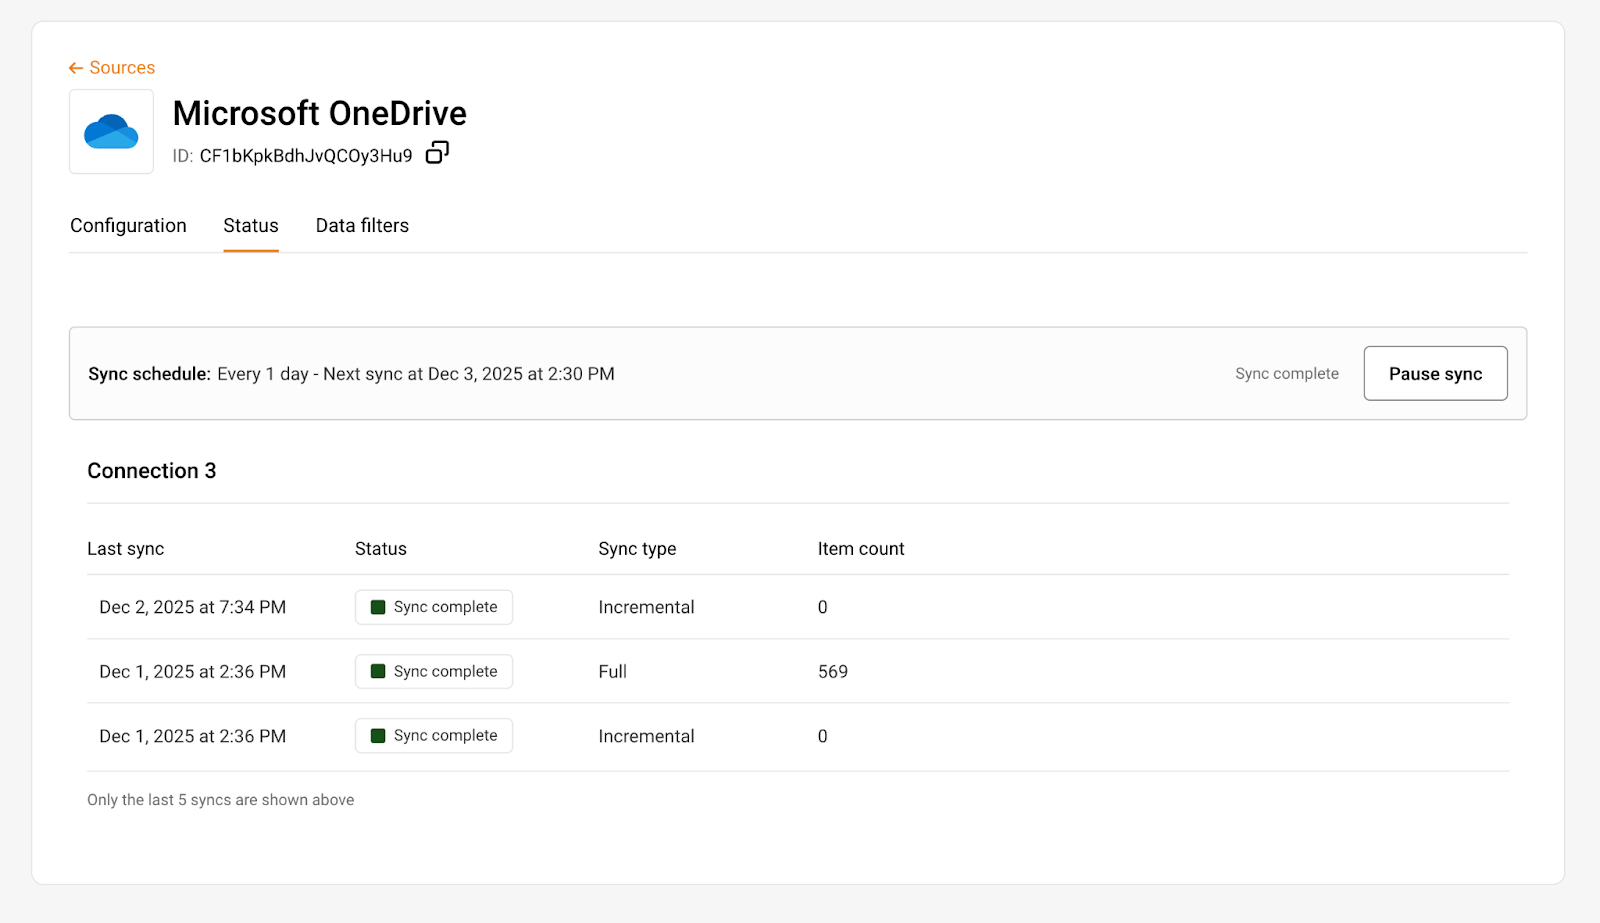Click the Dec 2, 2025 at 7:34 PM entry
1600x923 pixels.
[192, 607]
